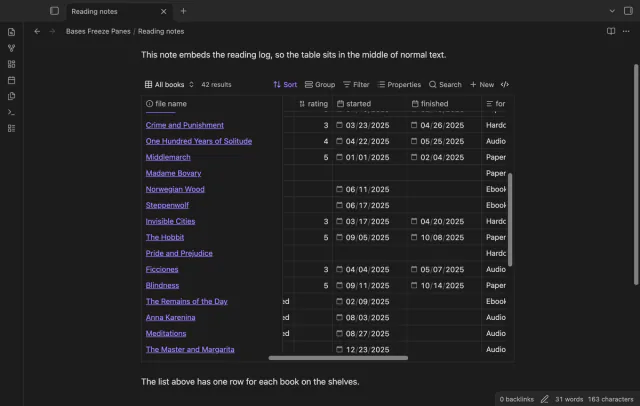This screenshot has height=406, width=640.
Task: Toggle the right sidebar panel icon
Action: [628, 11]
